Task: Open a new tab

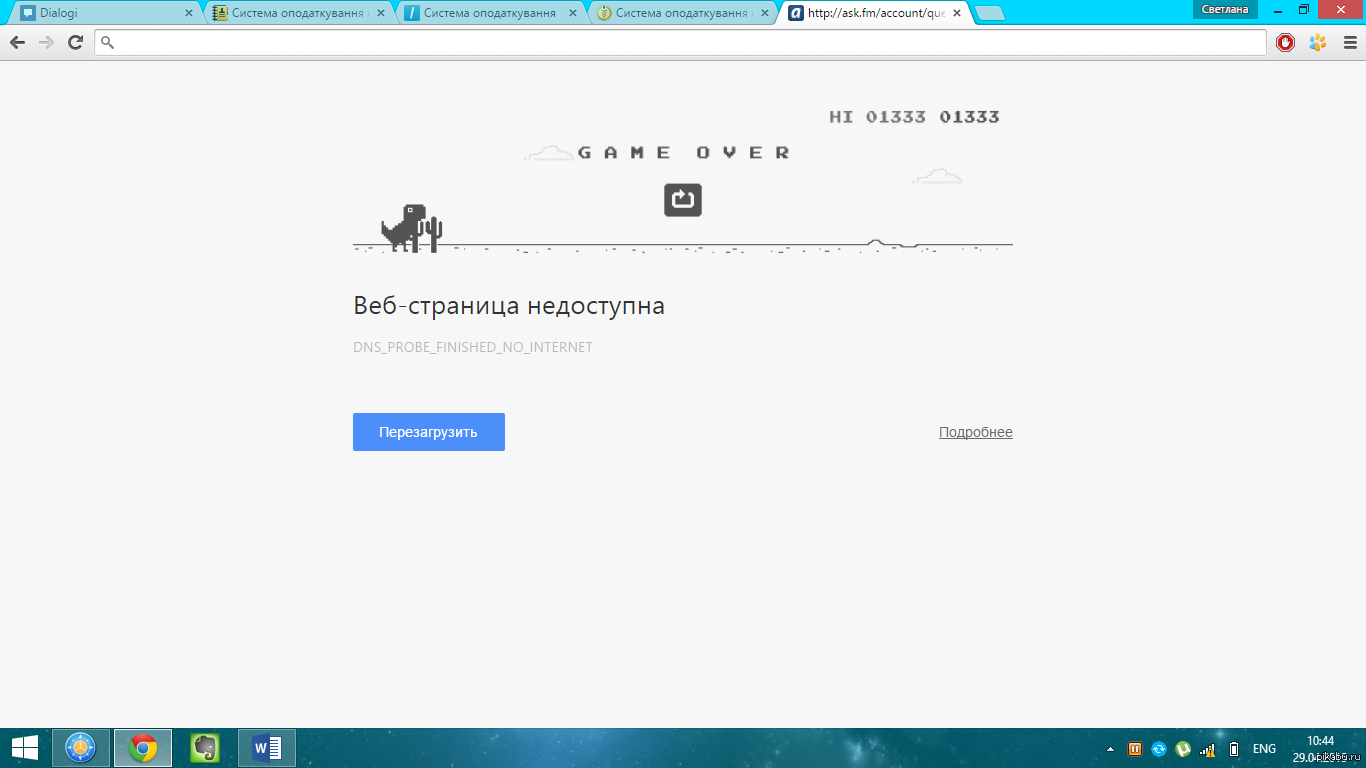Action: pyautogui.click(x=990, y=13)
